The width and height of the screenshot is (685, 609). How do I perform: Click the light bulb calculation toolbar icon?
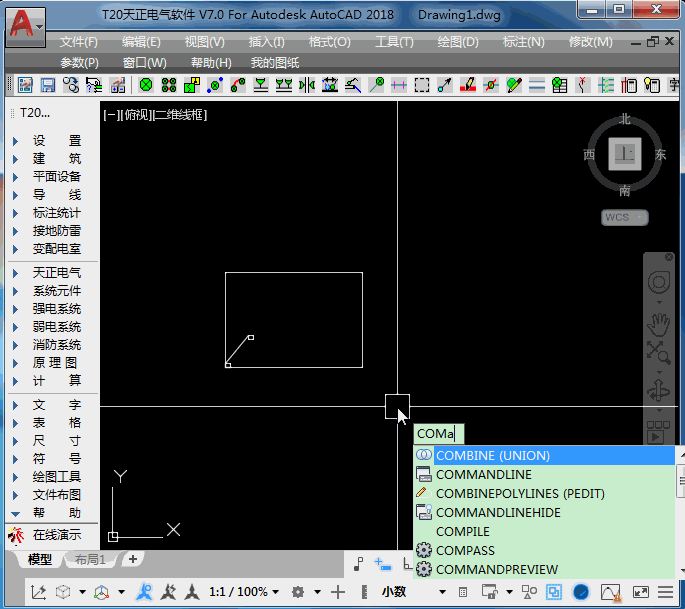click(652, 85)
